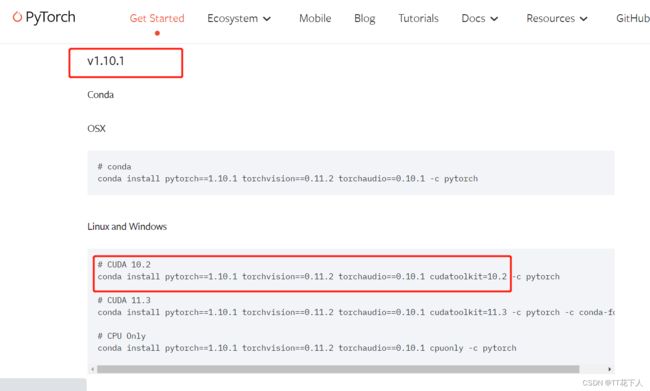Screen dimensions: 650x391
Task: Click the Linux and Windows heading
Action: pos(127,226)
